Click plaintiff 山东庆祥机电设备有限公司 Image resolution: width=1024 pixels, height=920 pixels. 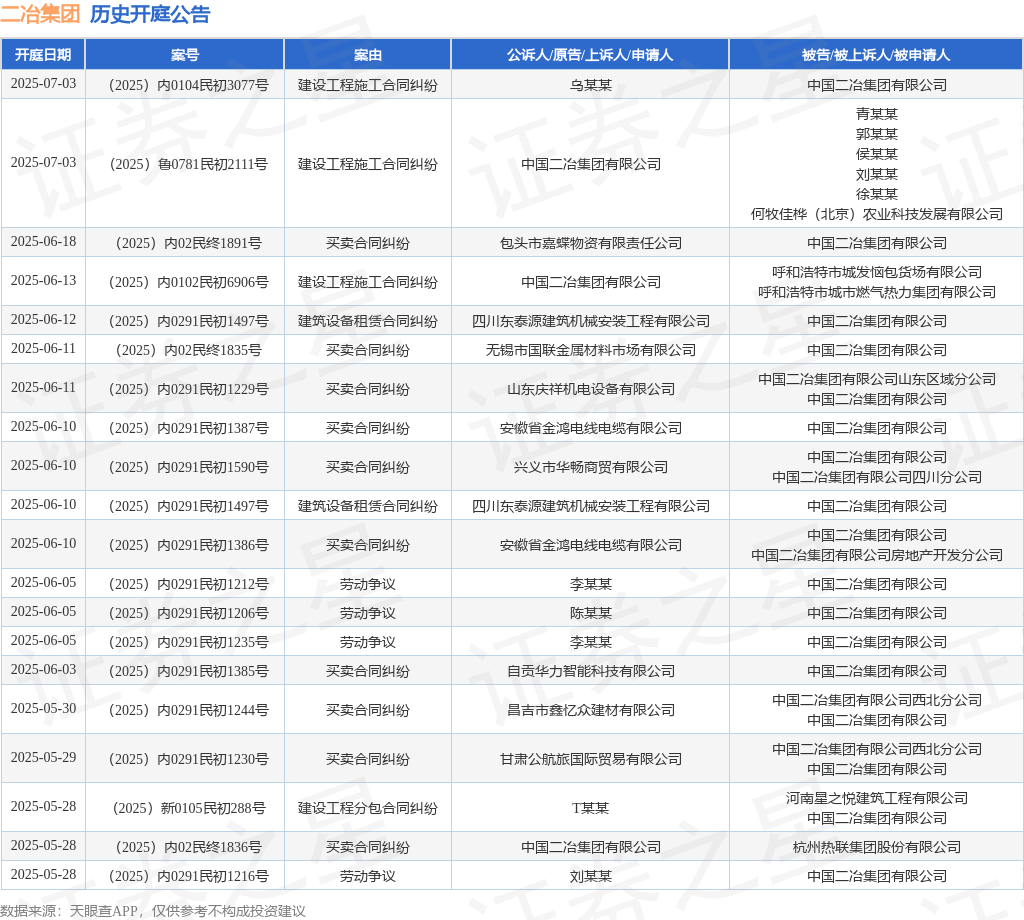pyautogui.click(x=590, y=390)
